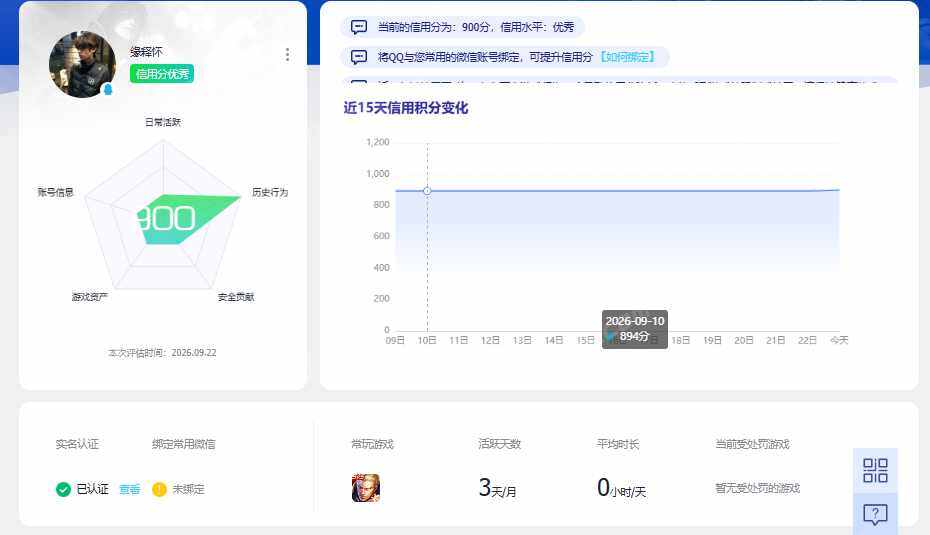Click the 09日 axis label

pos(395,340)
